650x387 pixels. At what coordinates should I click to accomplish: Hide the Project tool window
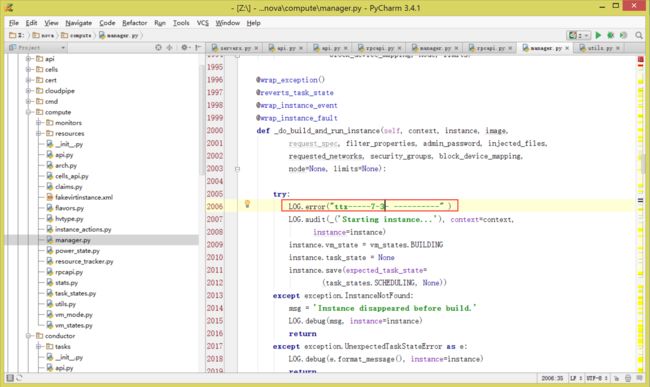(x=198, y=48)
